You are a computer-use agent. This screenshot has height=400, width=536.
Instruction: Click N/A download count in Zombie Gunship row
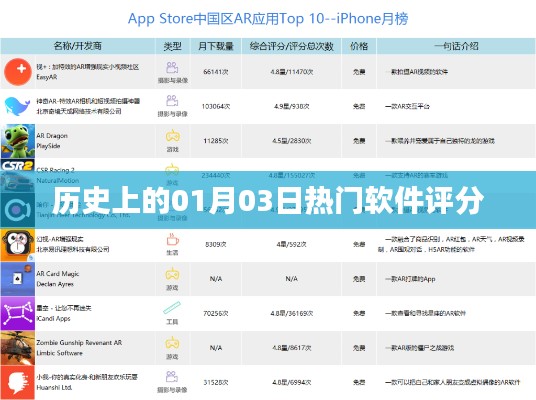pyautogui.click(x=216, y=348)
